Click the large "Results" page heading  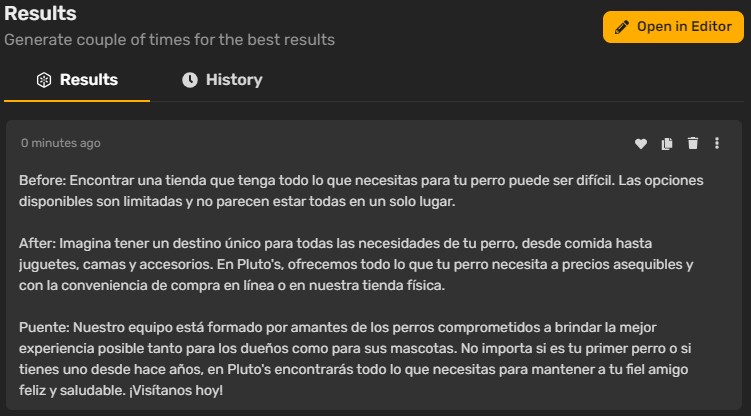40,13
